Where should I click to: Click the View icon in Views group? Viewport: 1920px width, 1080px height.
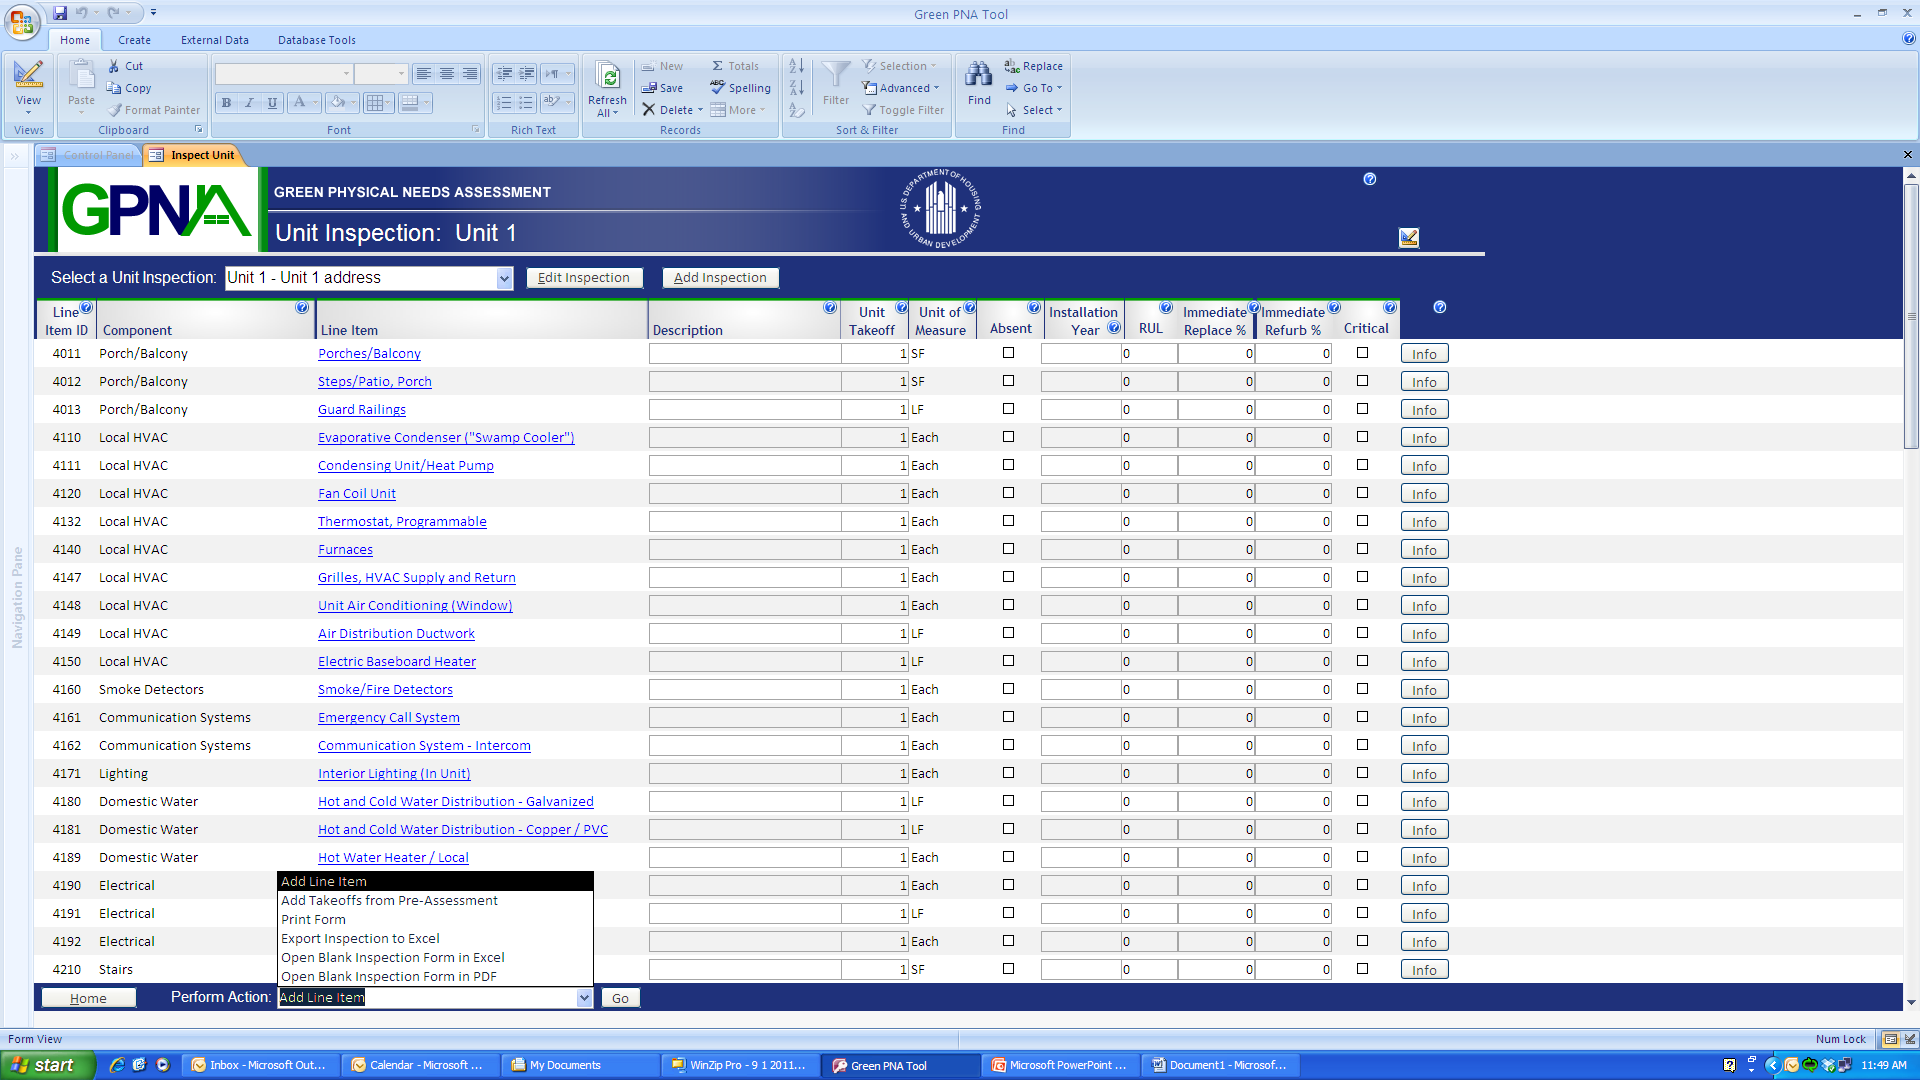click(x=28, y=75)
